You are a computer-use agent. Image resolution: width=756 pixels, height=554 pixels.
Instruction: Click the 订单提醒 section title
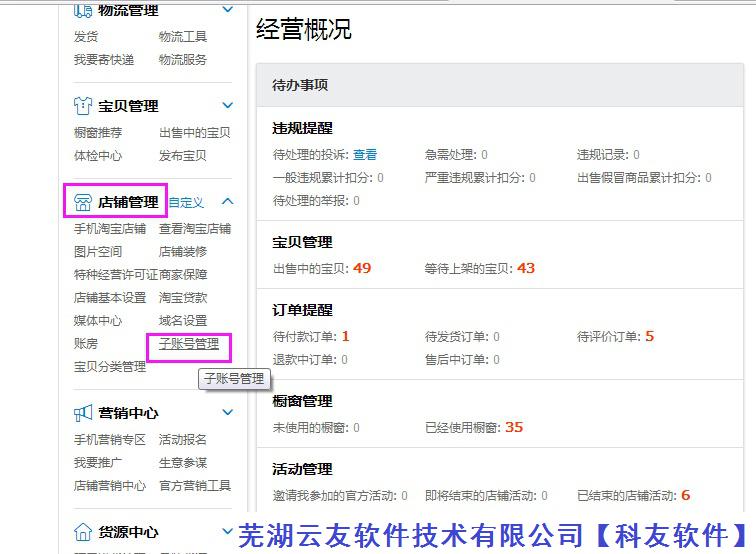coord(302,310)
